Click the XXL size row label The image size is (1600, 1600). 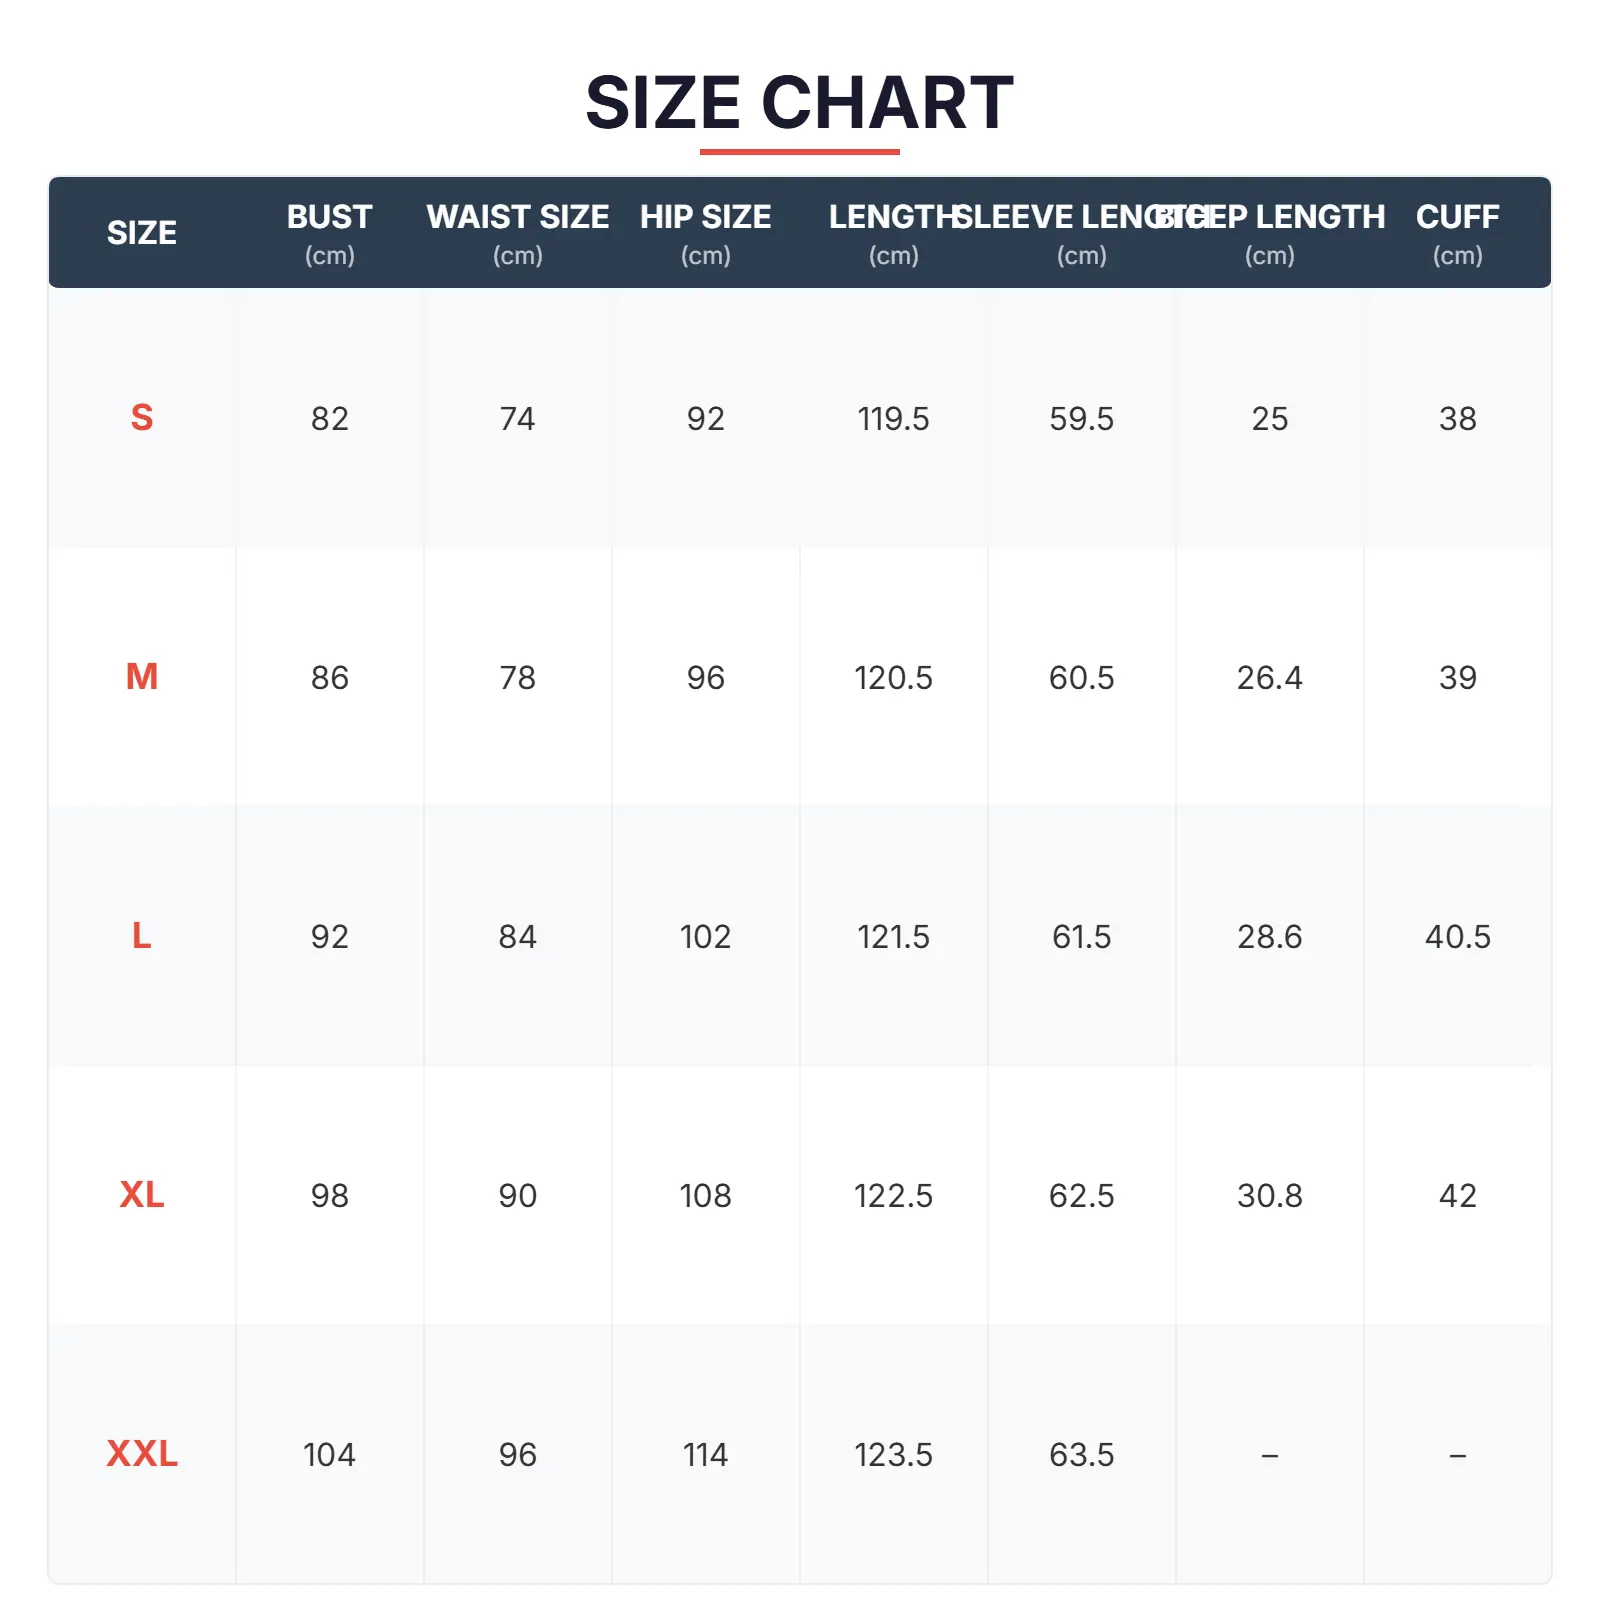click(142, 1454)
